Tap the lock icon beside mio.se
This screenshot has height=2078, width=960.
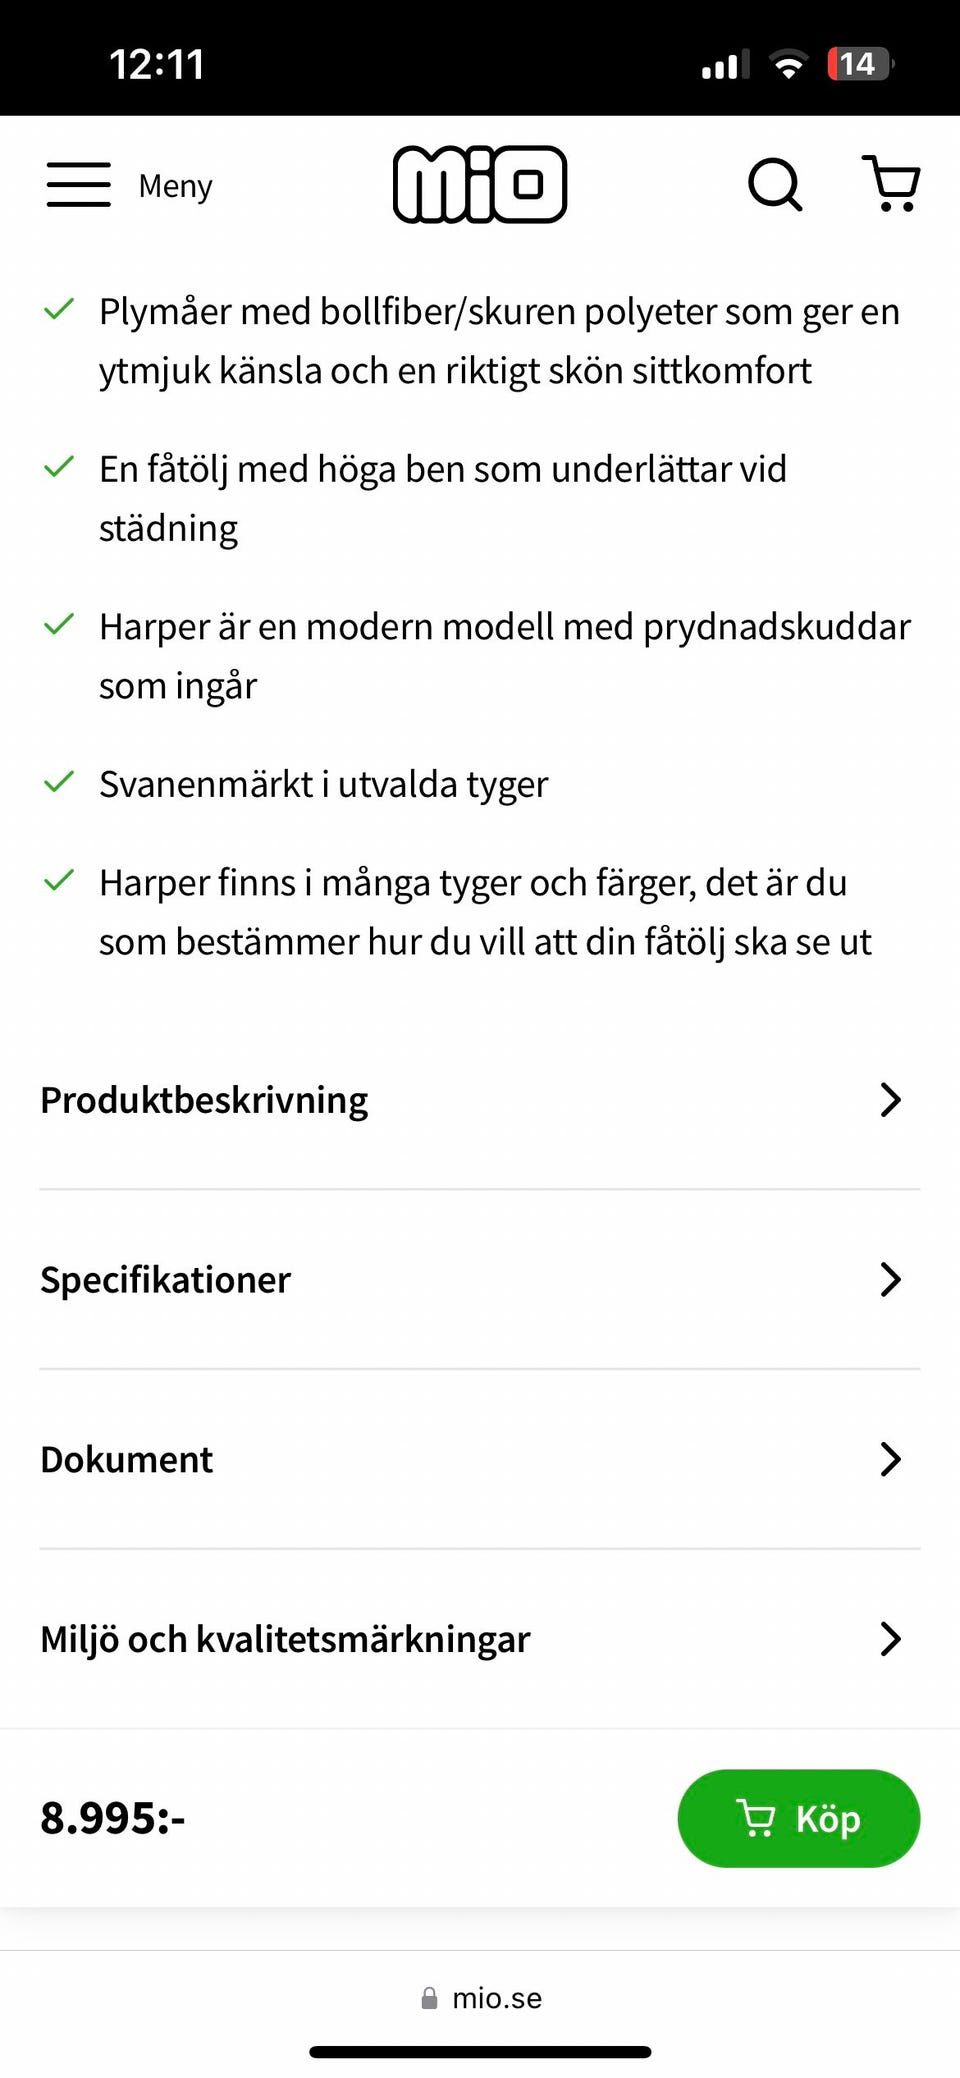(429, 1998)
